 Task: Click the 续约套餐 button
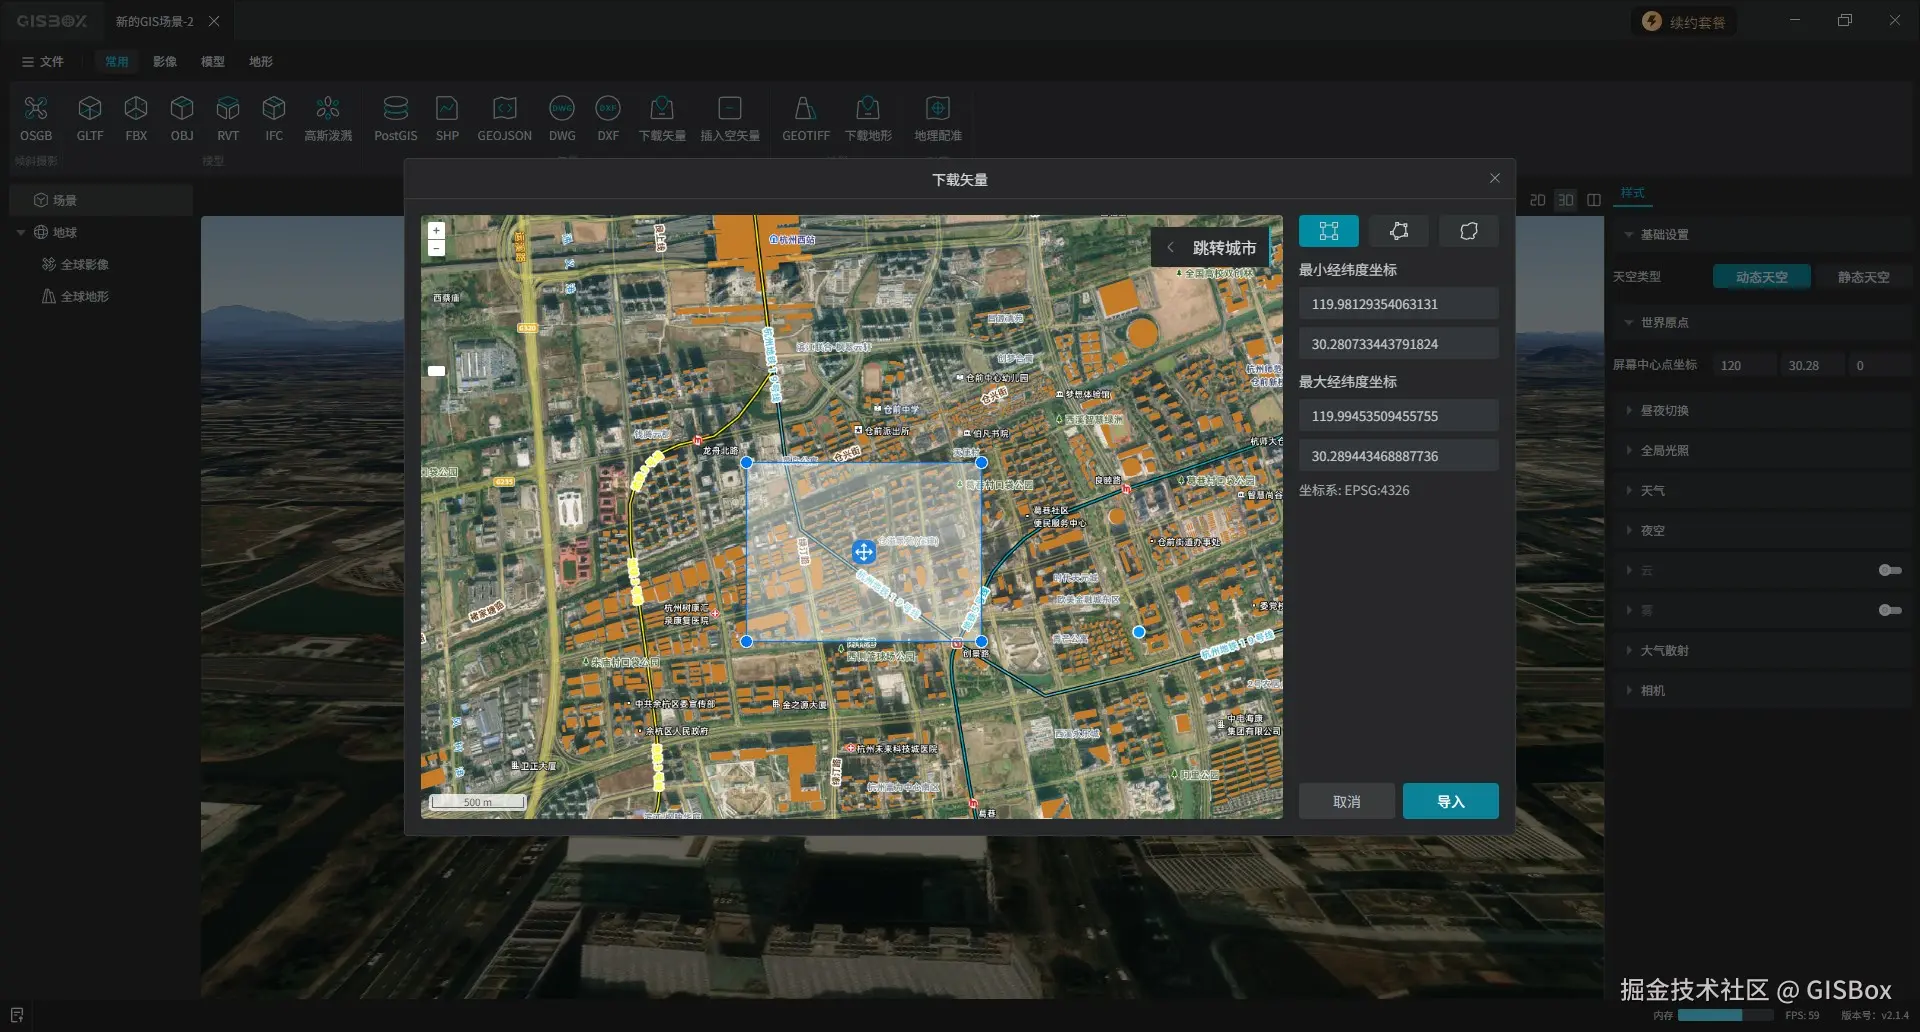point(1685,22)
